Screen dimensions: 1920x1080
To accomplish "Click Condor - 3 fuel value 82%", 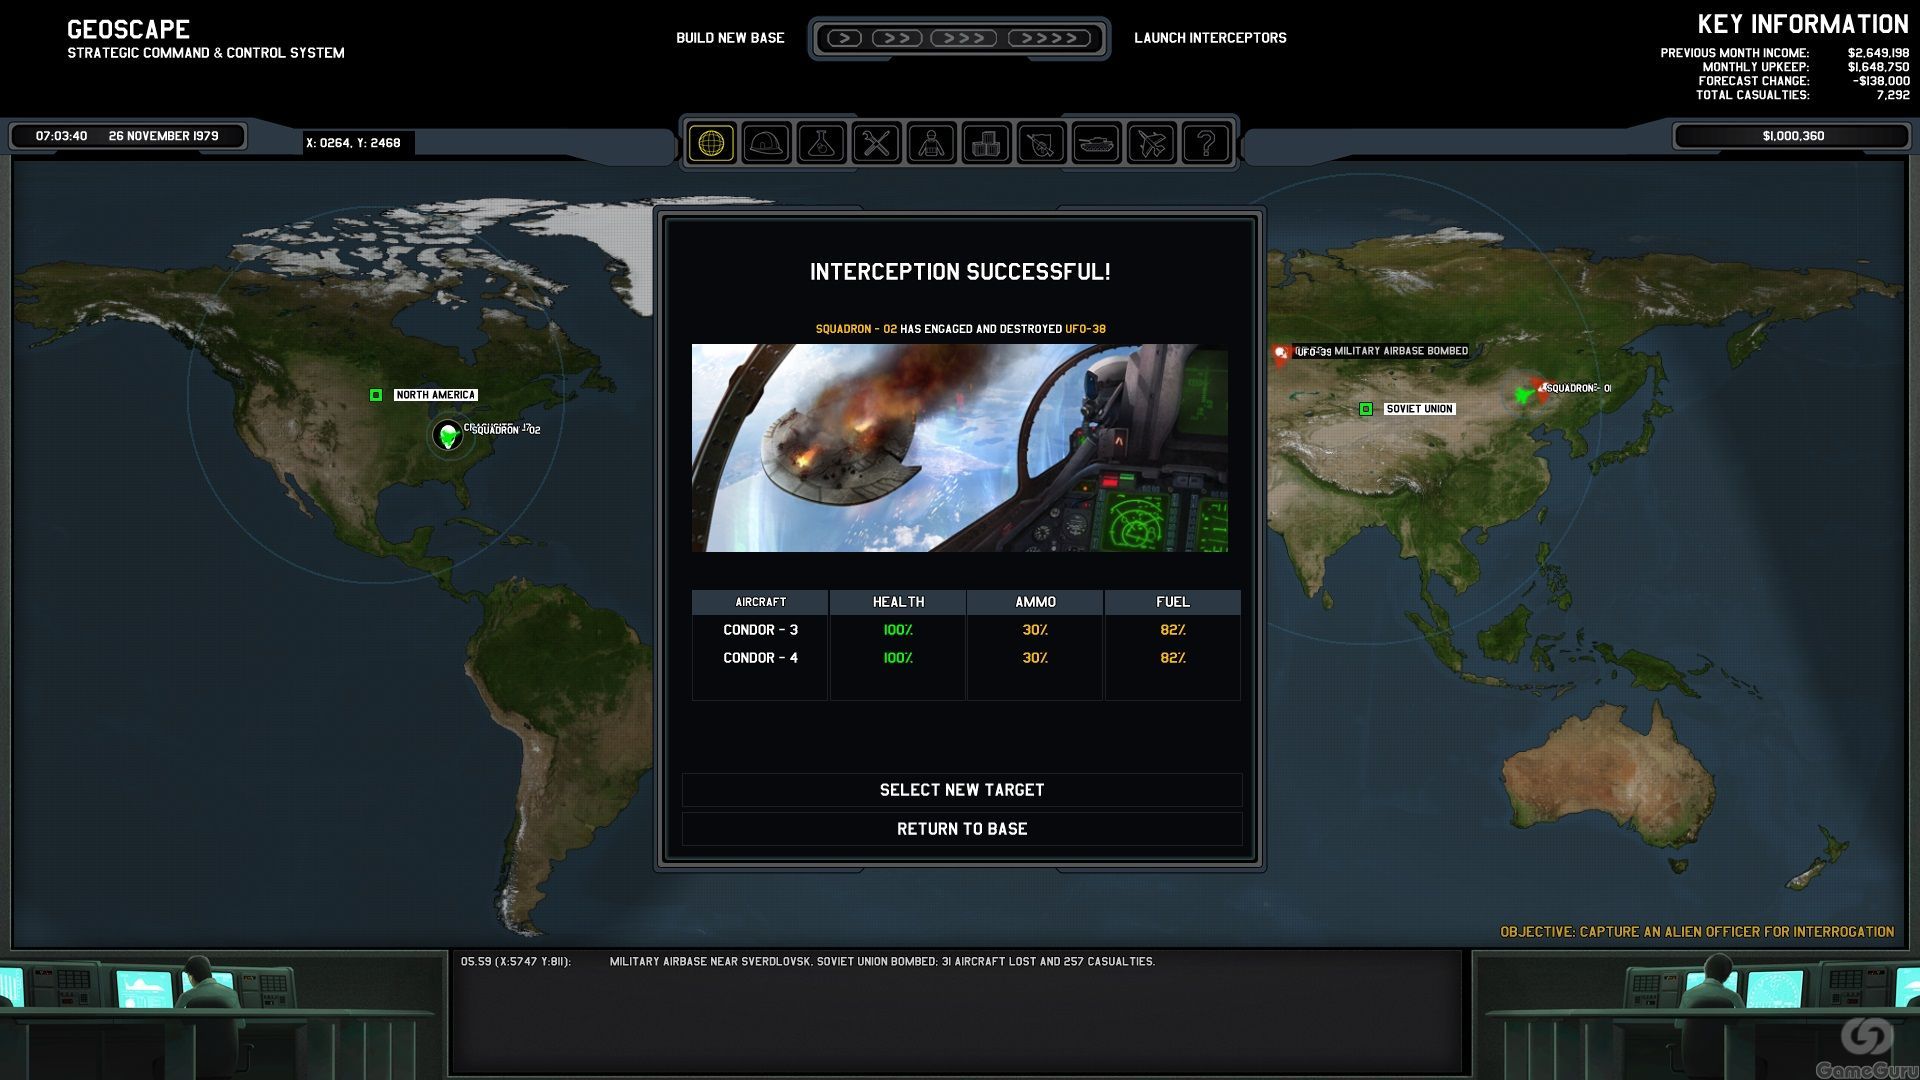I will [x=1173, y=630].
